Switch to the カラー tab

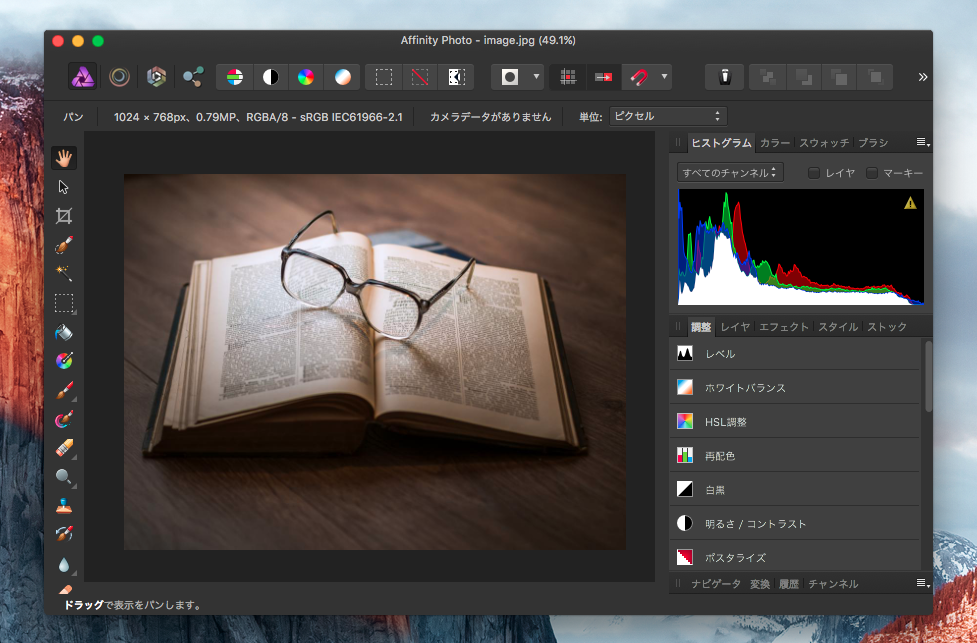pos(775,143)
